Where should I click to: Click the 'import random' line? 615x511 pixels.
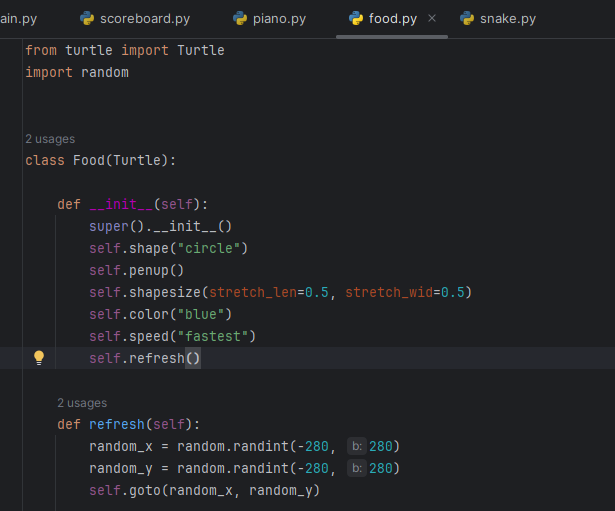point(77,72)
